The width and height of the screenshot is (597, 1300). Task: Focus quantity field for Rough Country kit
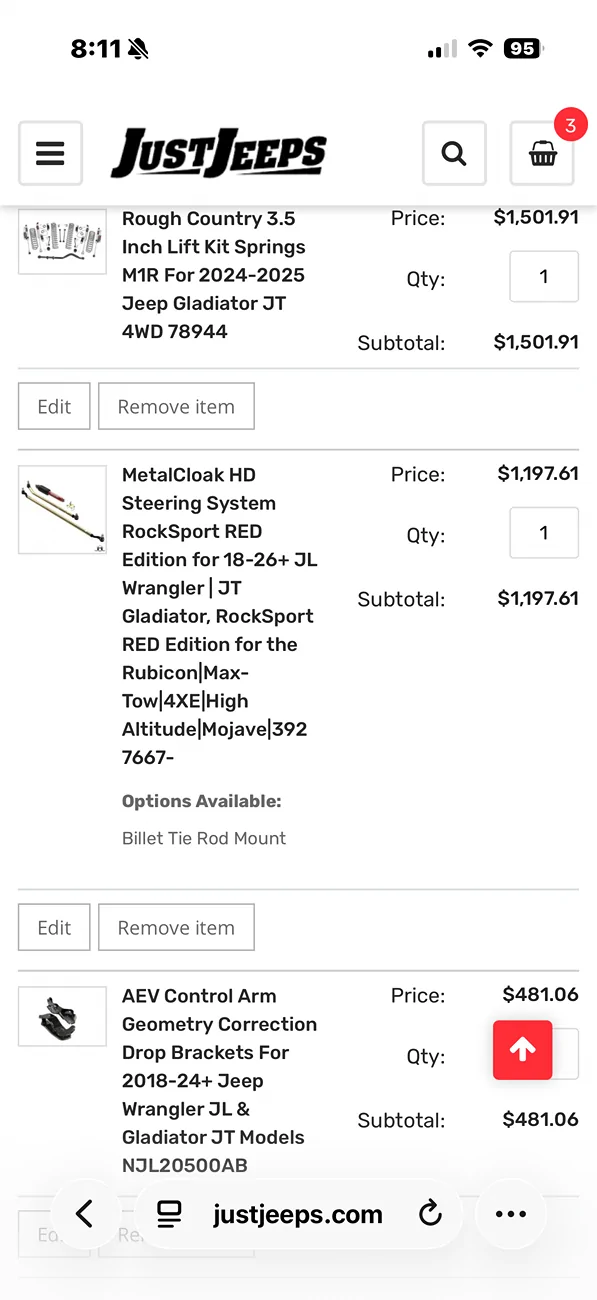coord(544,276)
